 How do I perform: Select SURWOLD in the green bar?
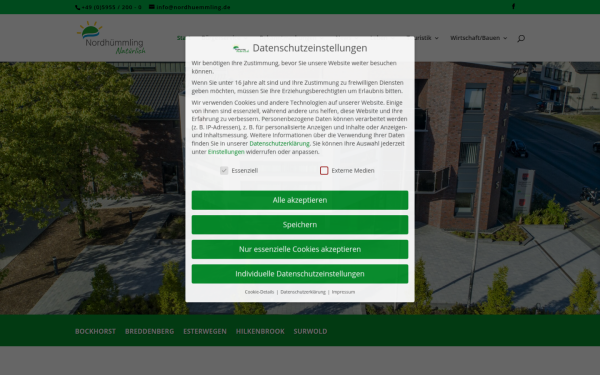(x=310, y=331)
